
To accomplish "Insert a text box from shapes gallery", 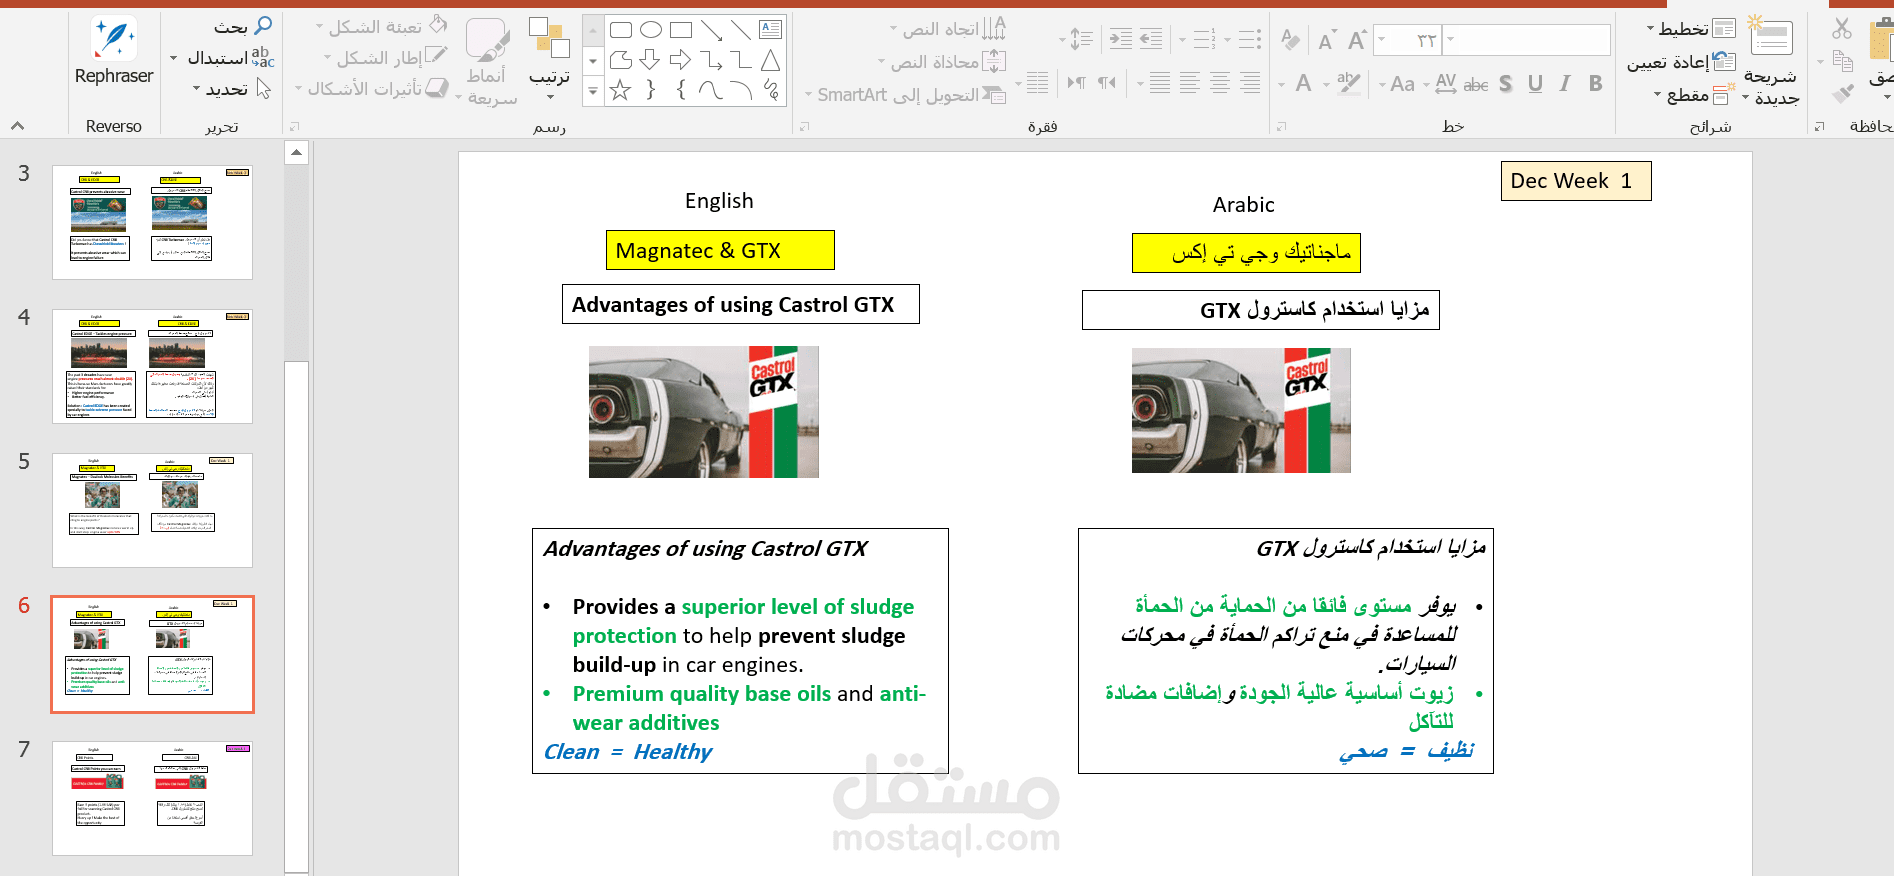I will pyautogui.click(x=771, y=29).
